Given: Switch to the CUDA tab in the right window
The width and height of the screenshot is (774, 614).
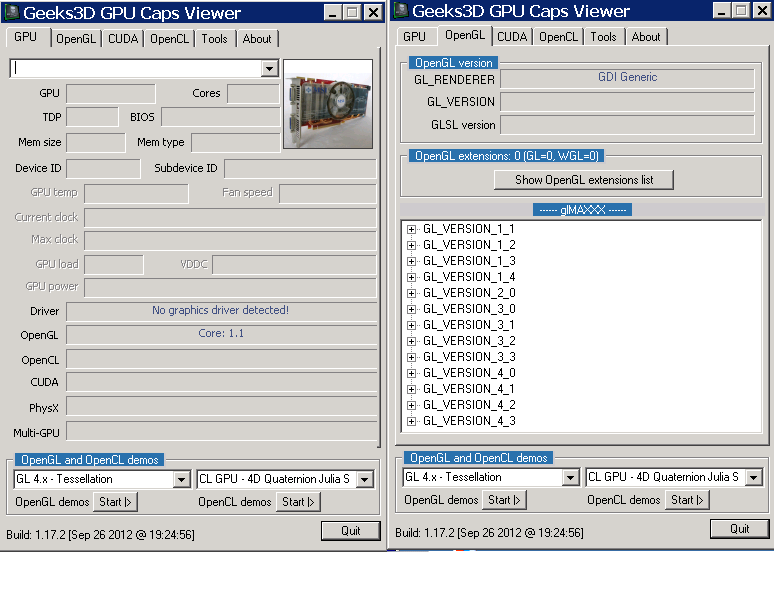Looking at the screenshot, I should [x=511, y=37].
